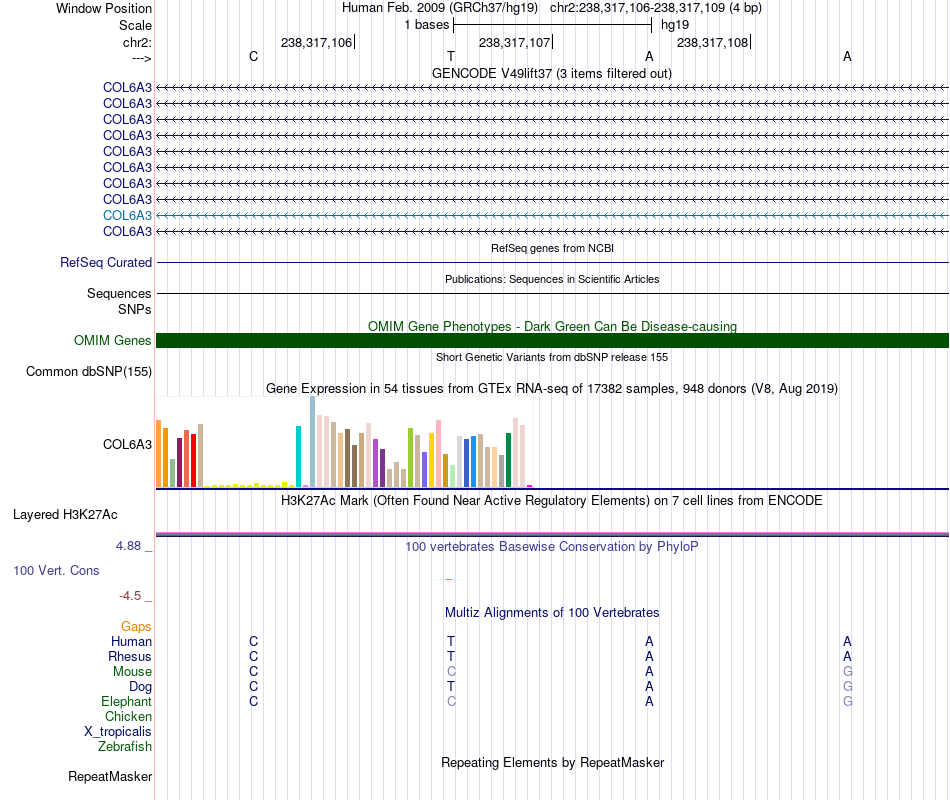Open 'Publications: Sequences in Scientific Articles' title
The height and width of the screenshot is (800, 950).
(x=552, y=279)
